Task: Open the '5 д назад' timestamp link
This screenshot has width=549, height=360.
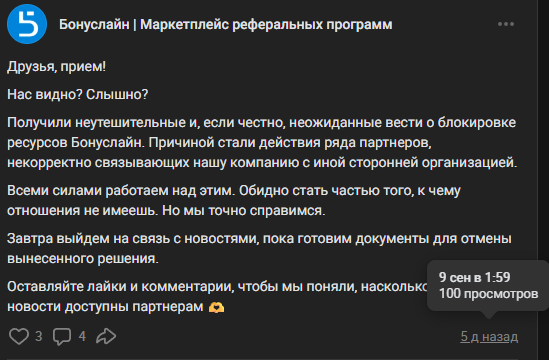Action: 489,337
